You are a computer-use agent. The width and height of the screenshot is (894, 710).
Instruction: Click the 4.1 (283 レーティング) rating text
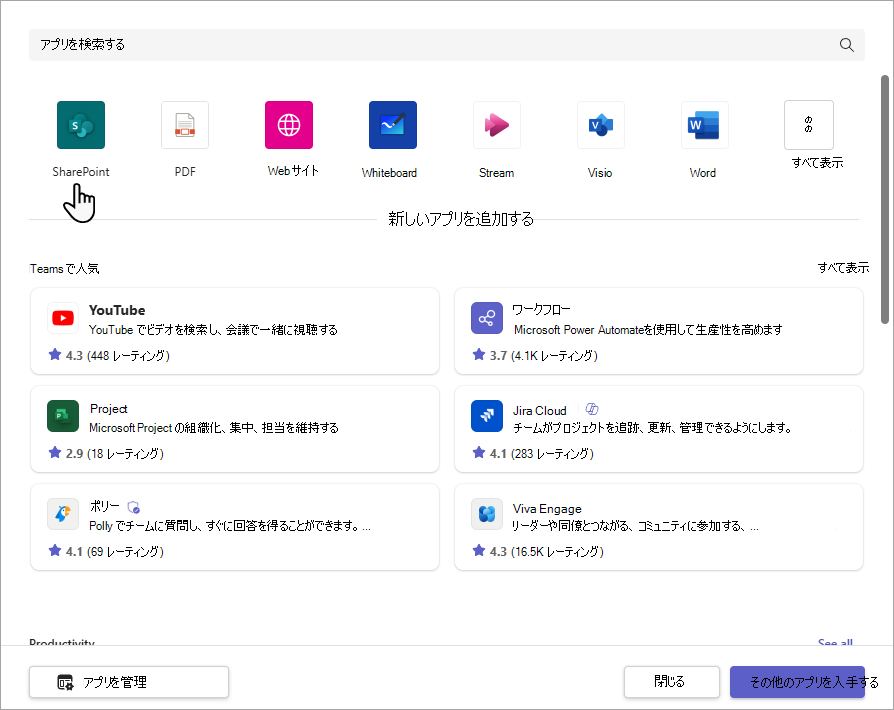pyautogui.click(x=542, y=453)
